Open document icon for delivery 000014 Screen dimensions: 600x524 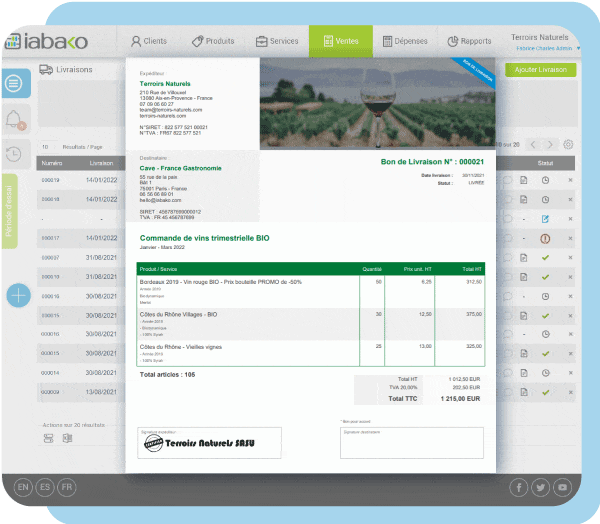point(524,372)
